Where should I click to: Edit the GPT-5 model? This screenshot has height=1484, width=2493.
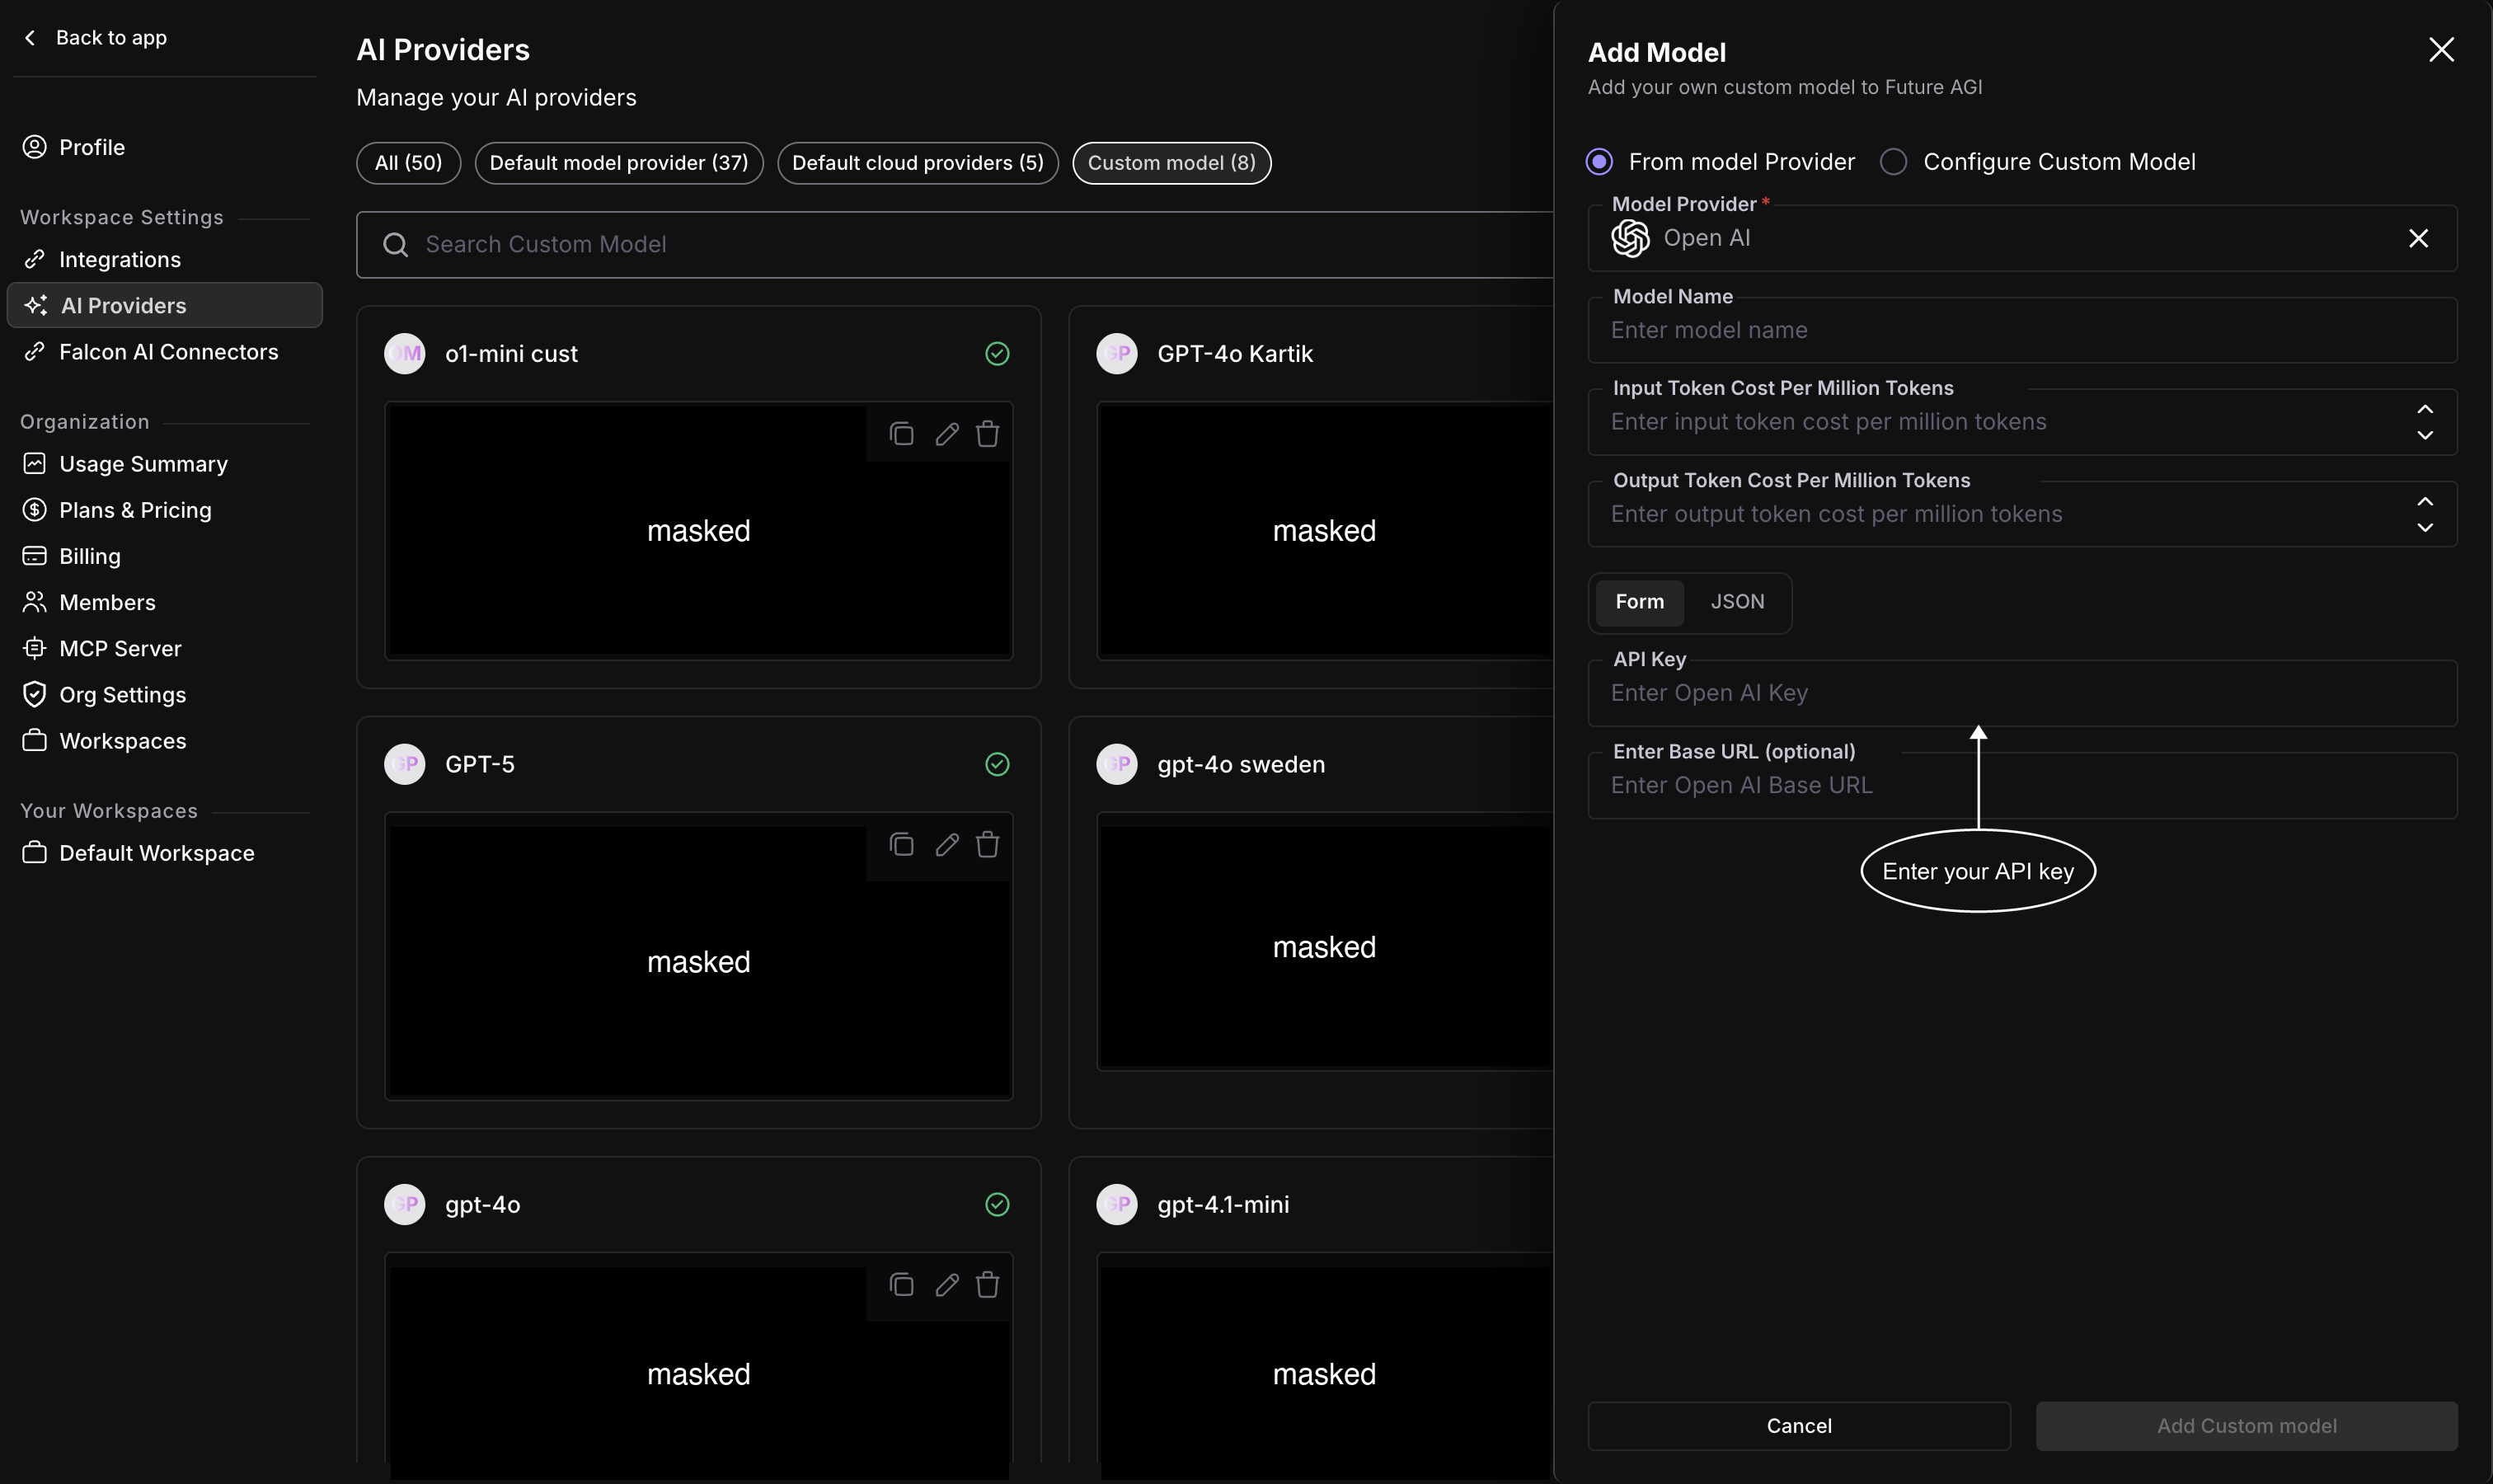click(947, 845)
